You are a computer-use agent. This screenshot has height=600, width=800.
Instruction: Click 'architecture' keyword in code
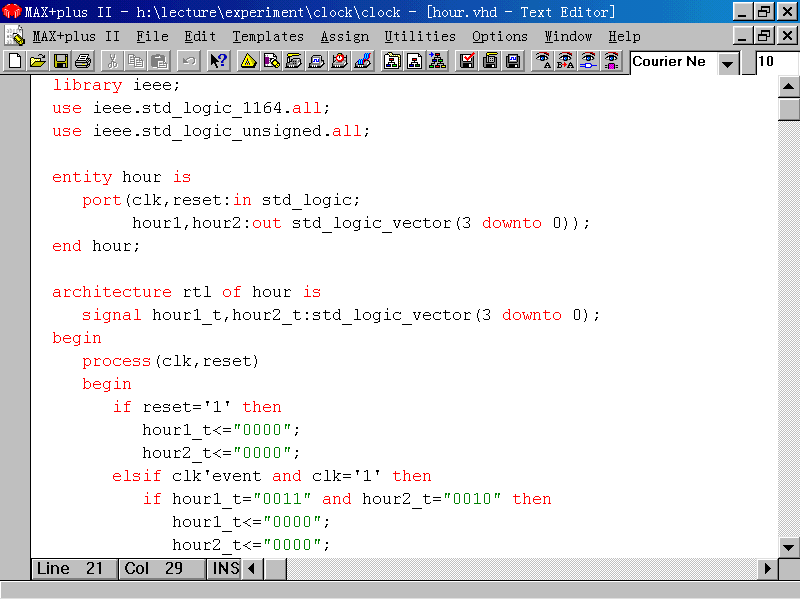[112, 292]
